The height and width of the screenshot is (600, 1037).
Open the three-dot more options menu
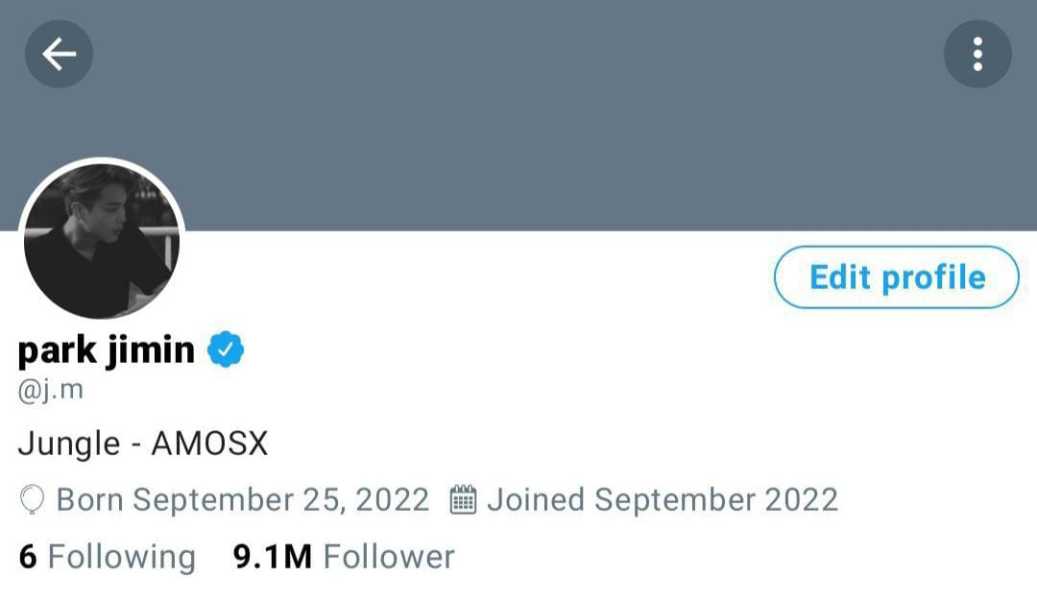[x=977, y=54]
